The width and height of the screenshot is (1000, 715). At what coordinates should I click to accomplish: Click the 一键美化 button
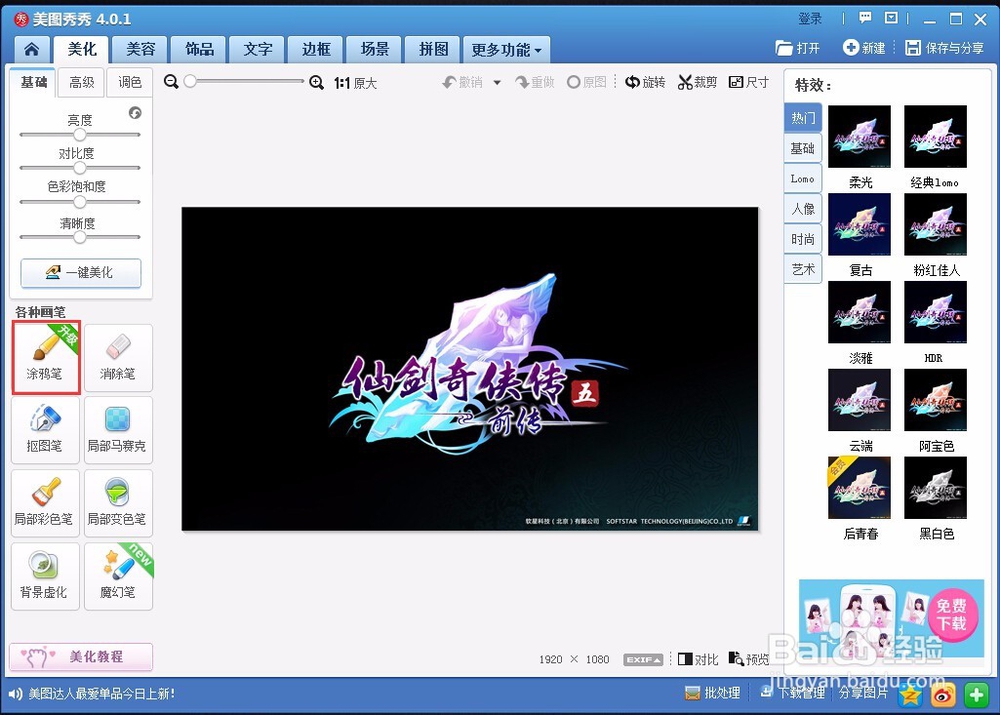[81, 273]
